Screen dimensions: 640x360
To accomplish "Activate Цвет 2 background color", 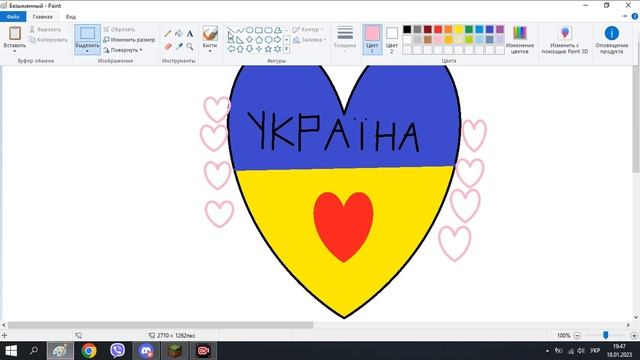I will [x=391, y=39].
